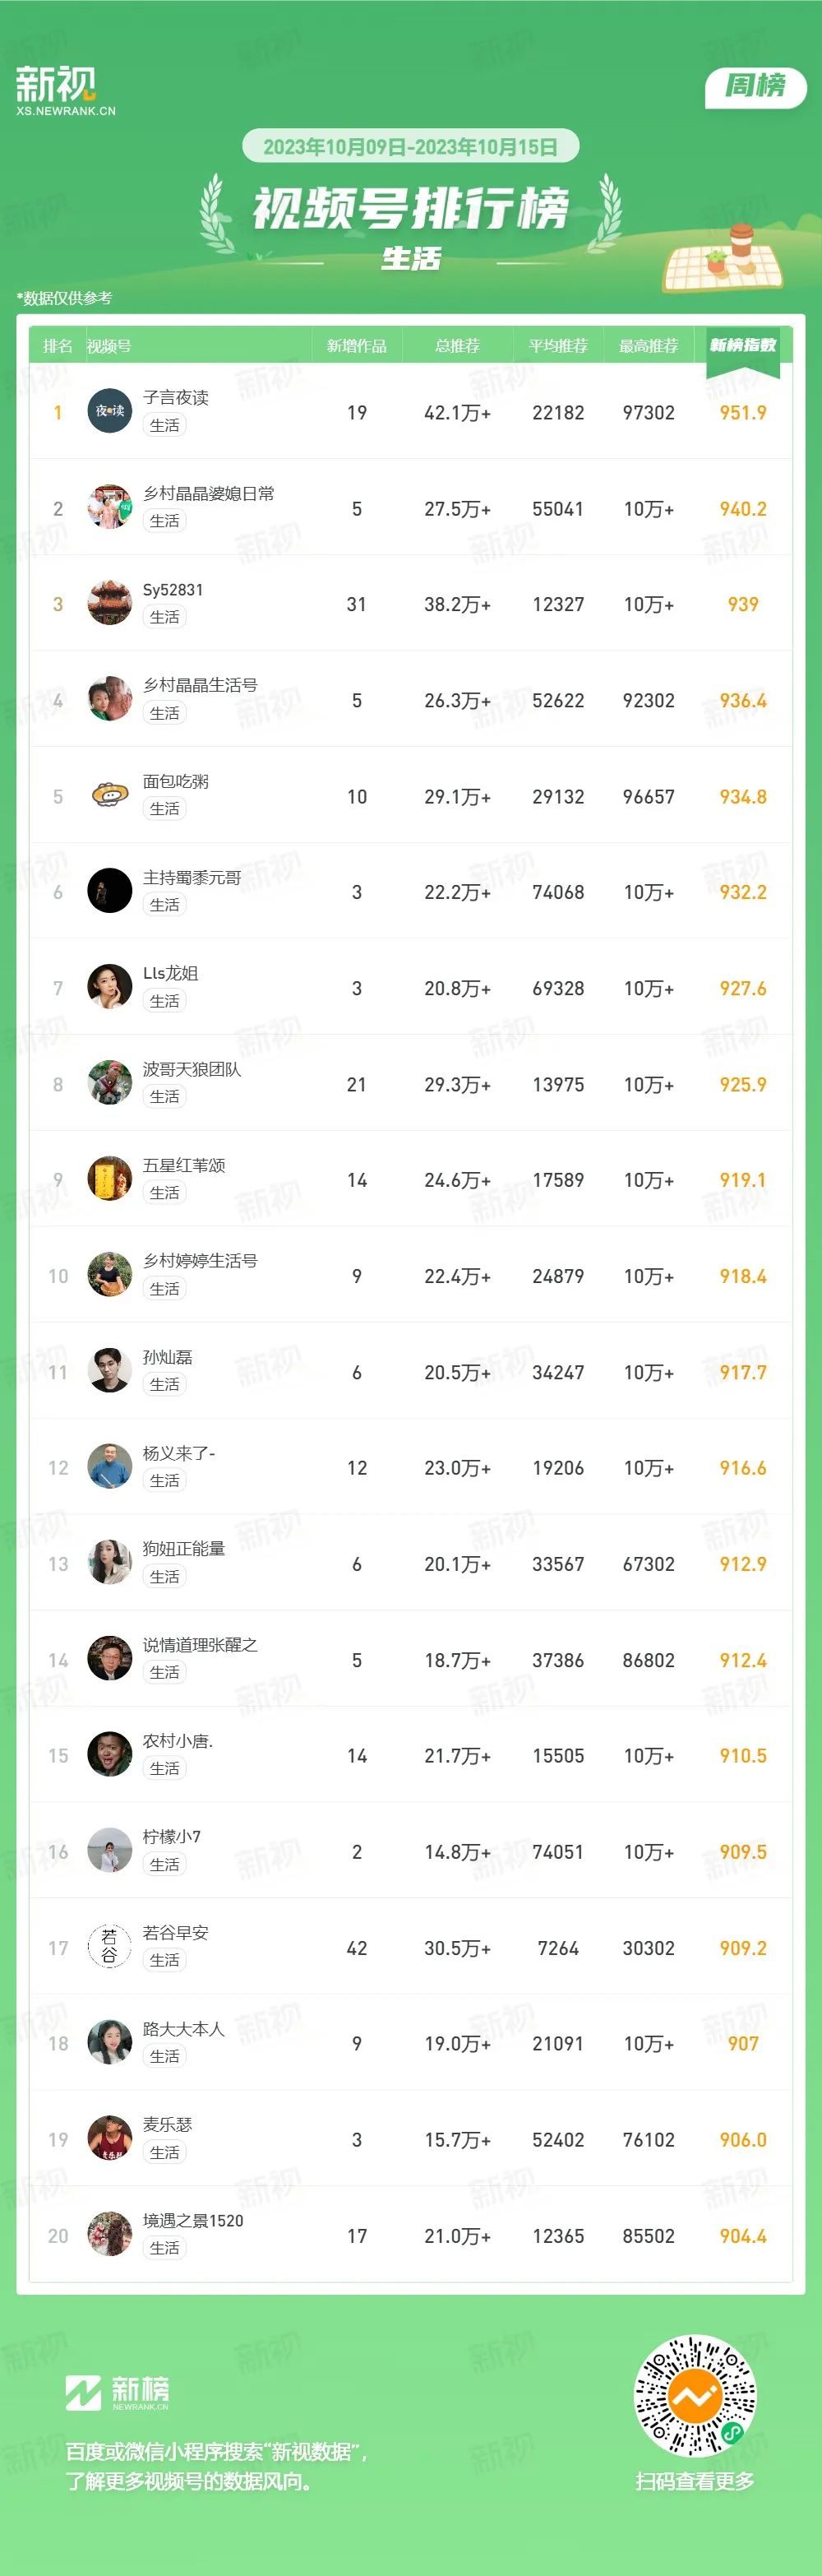Open the 波哥天狼团队 account name
The image size is (822, 2576).
coord(192,1069)
